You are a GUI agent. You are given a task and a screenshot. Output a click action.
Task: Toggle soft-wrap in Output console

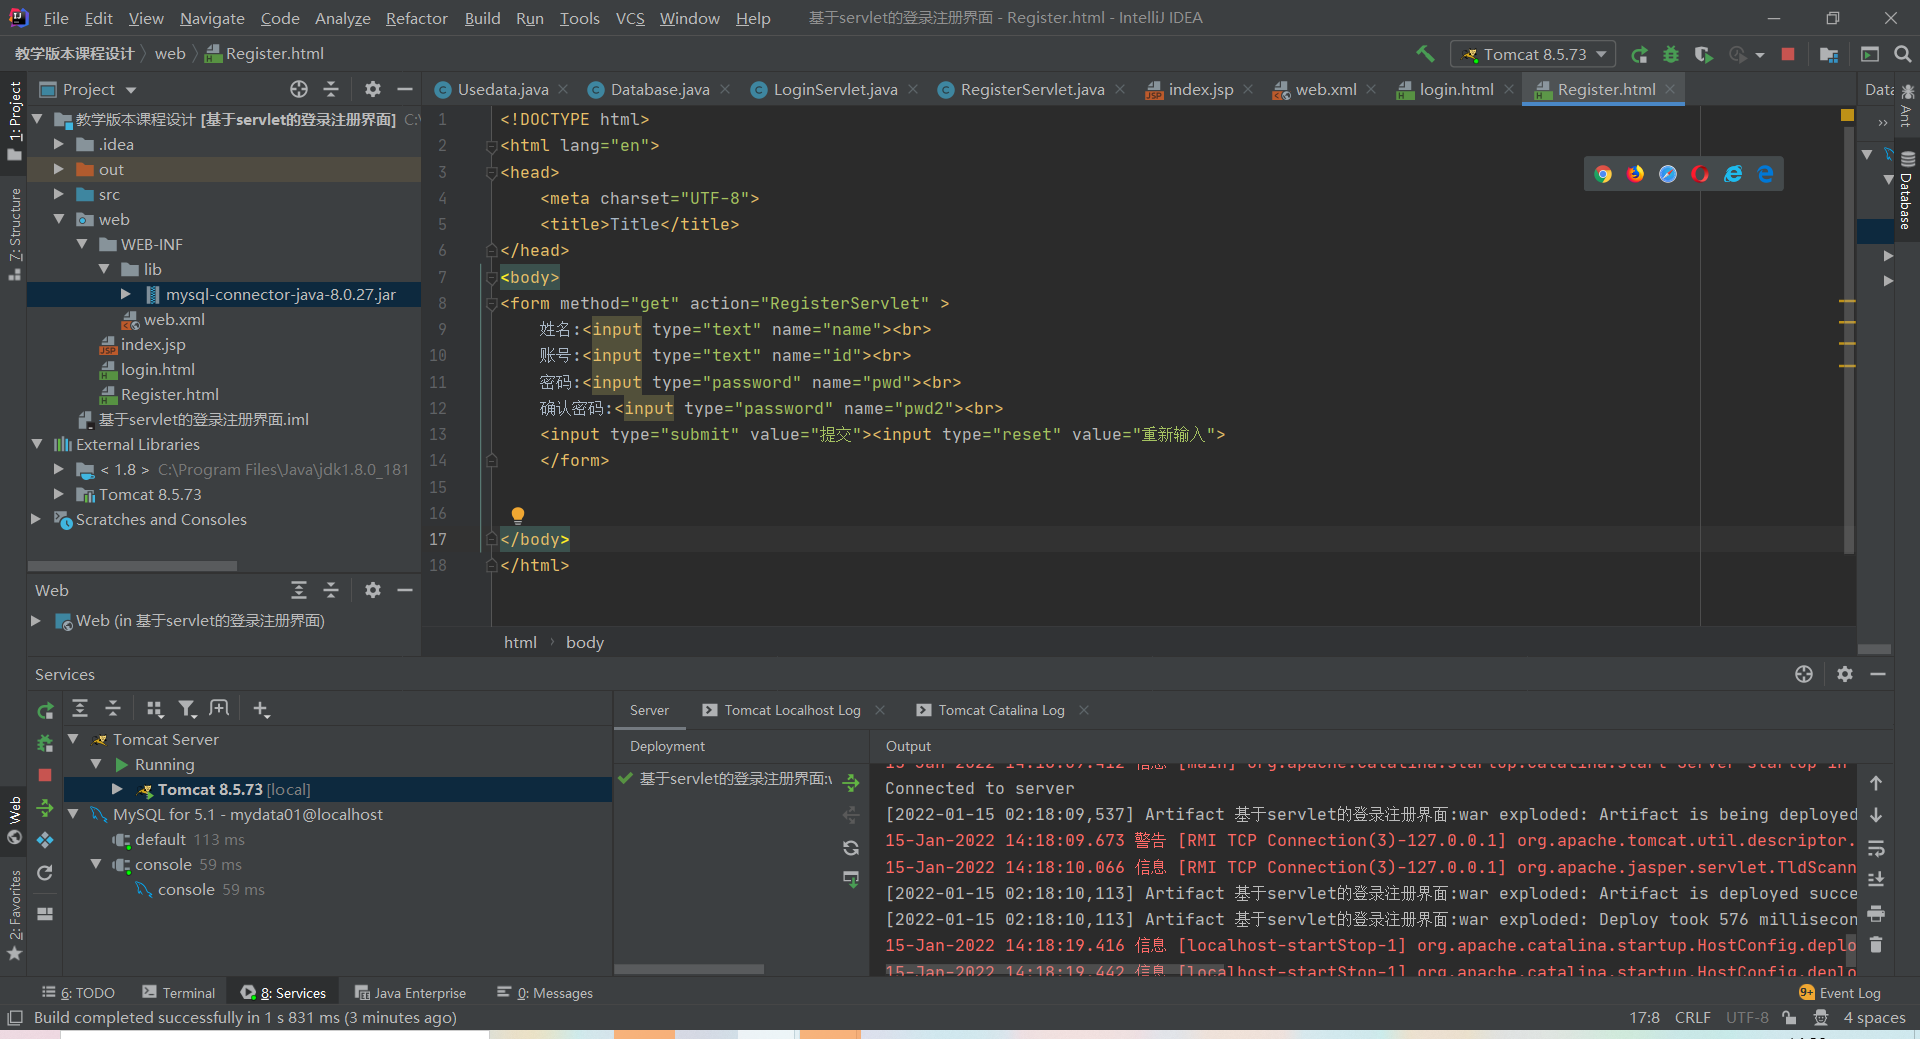1876,848
